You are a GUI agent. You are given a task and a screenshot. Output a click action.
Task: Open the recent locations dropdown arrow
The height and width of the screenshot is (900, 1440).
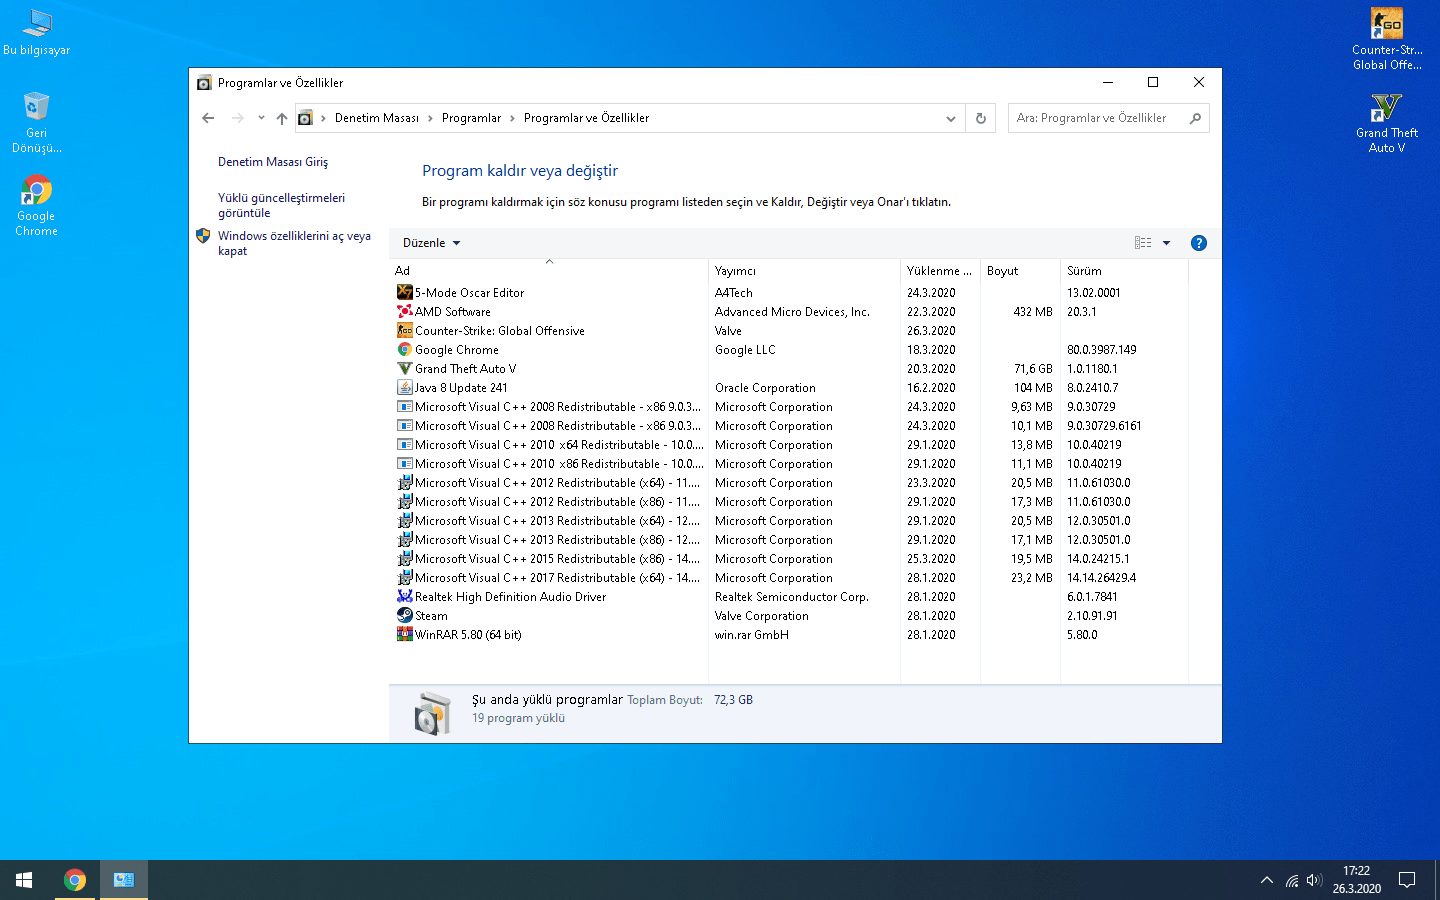coord(261,118)
